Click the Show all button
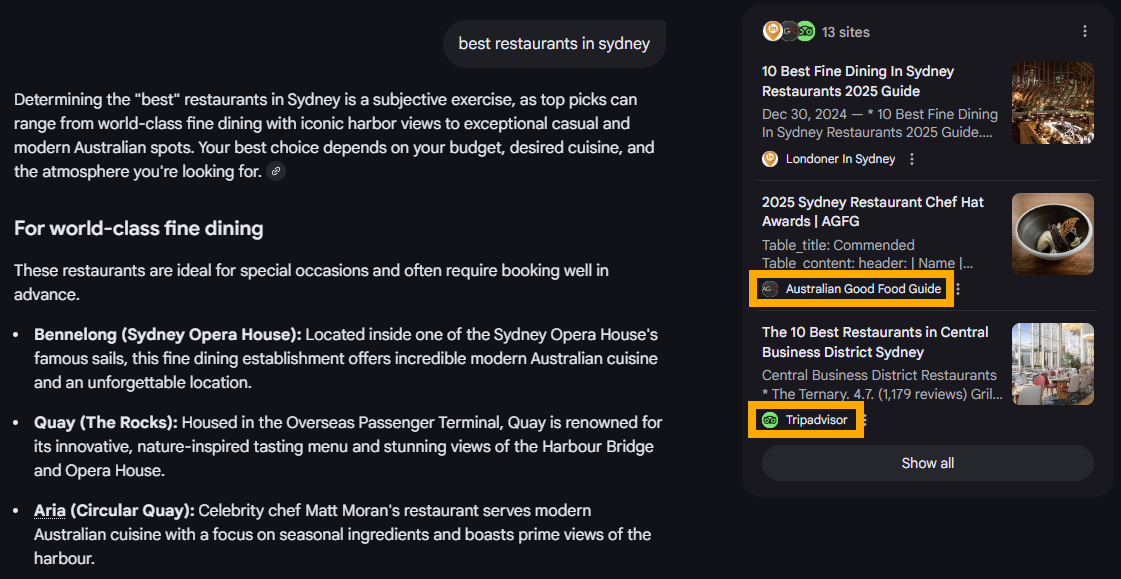 click(927, 463)
